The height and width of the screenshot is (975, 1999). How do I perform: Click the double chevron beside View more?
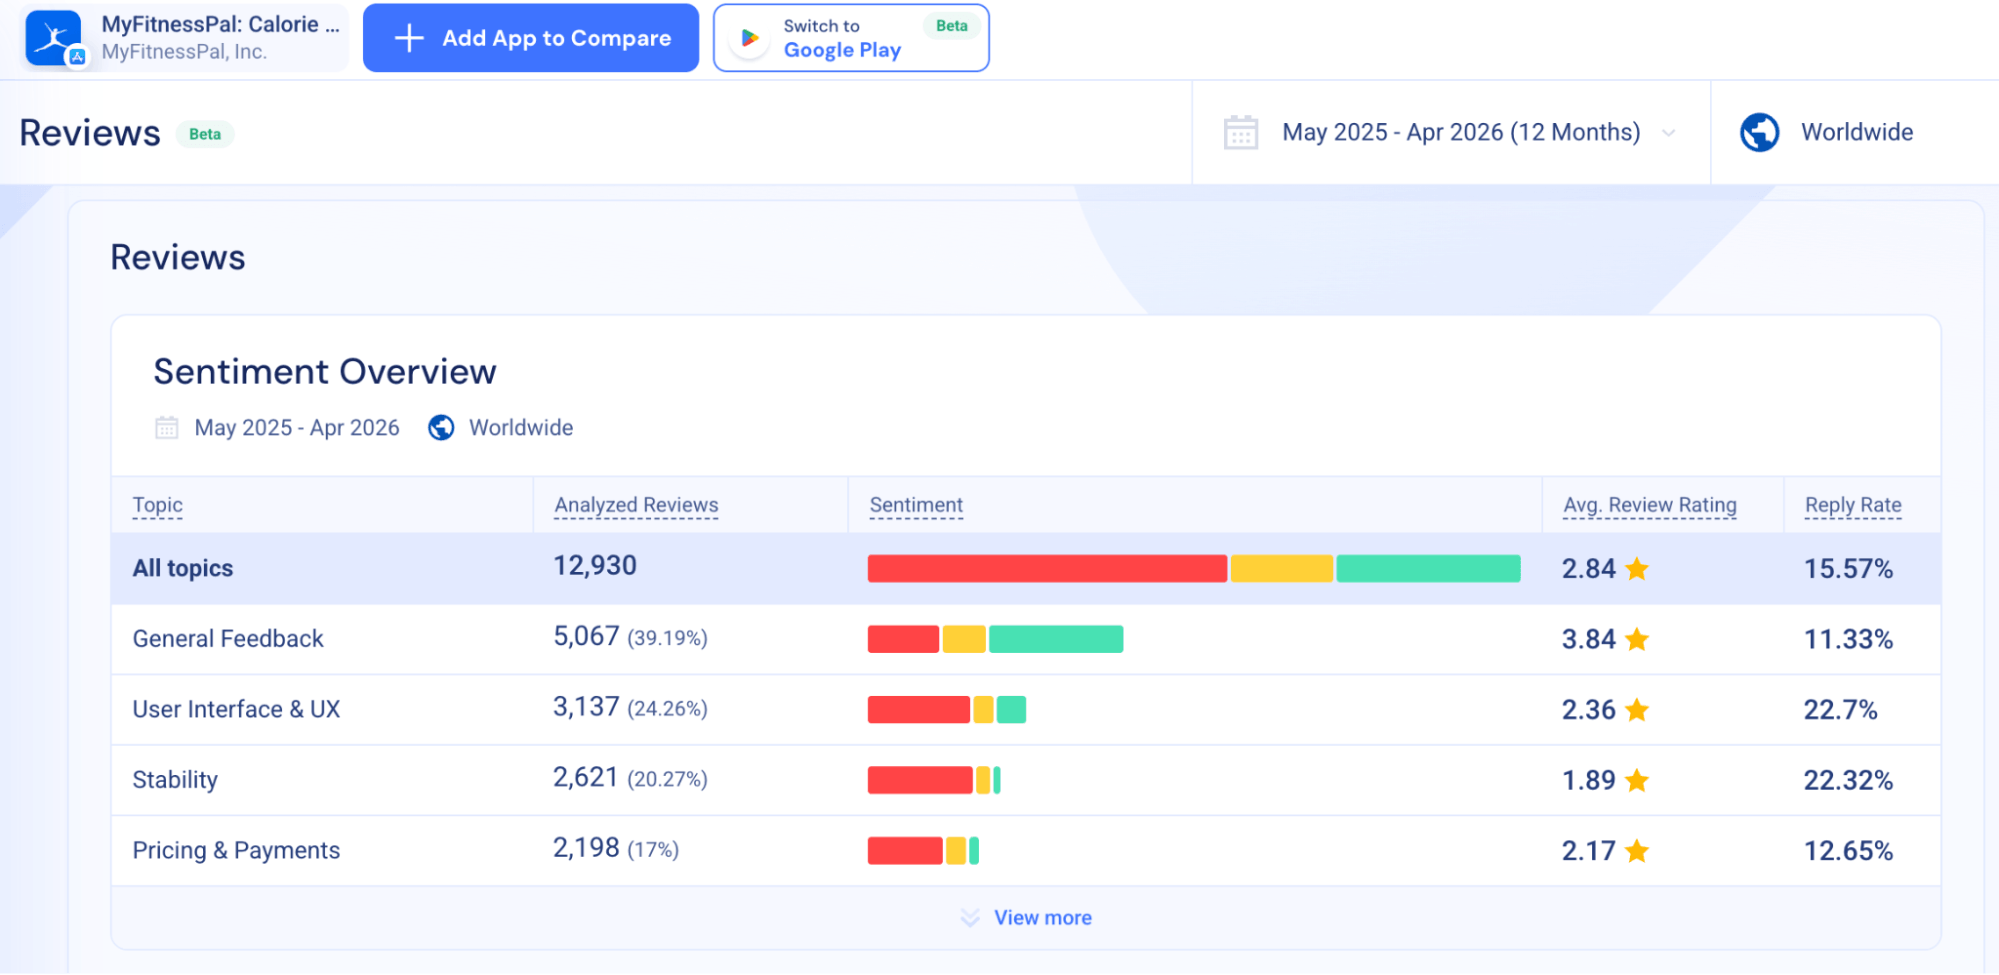point(969,918)
